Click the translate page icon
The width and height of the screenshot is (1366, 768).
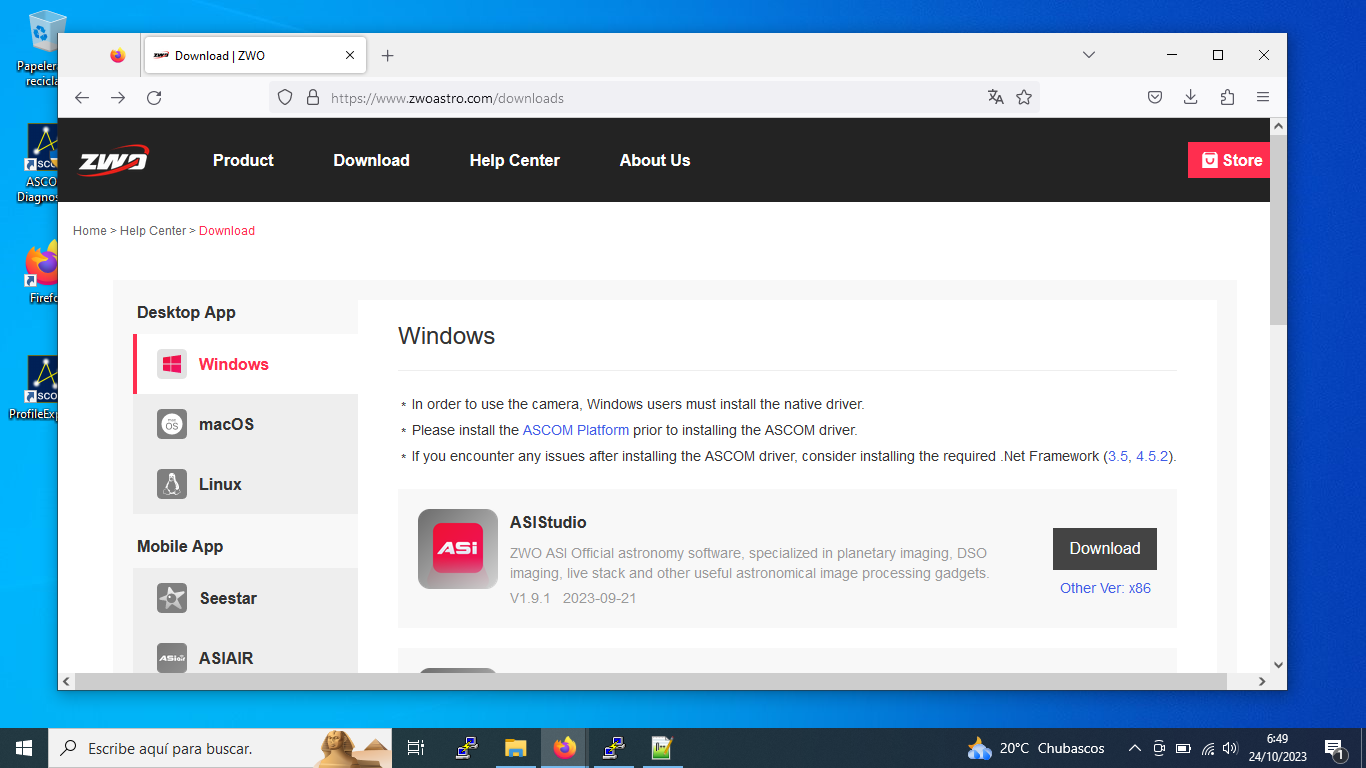tap(995, 97)
